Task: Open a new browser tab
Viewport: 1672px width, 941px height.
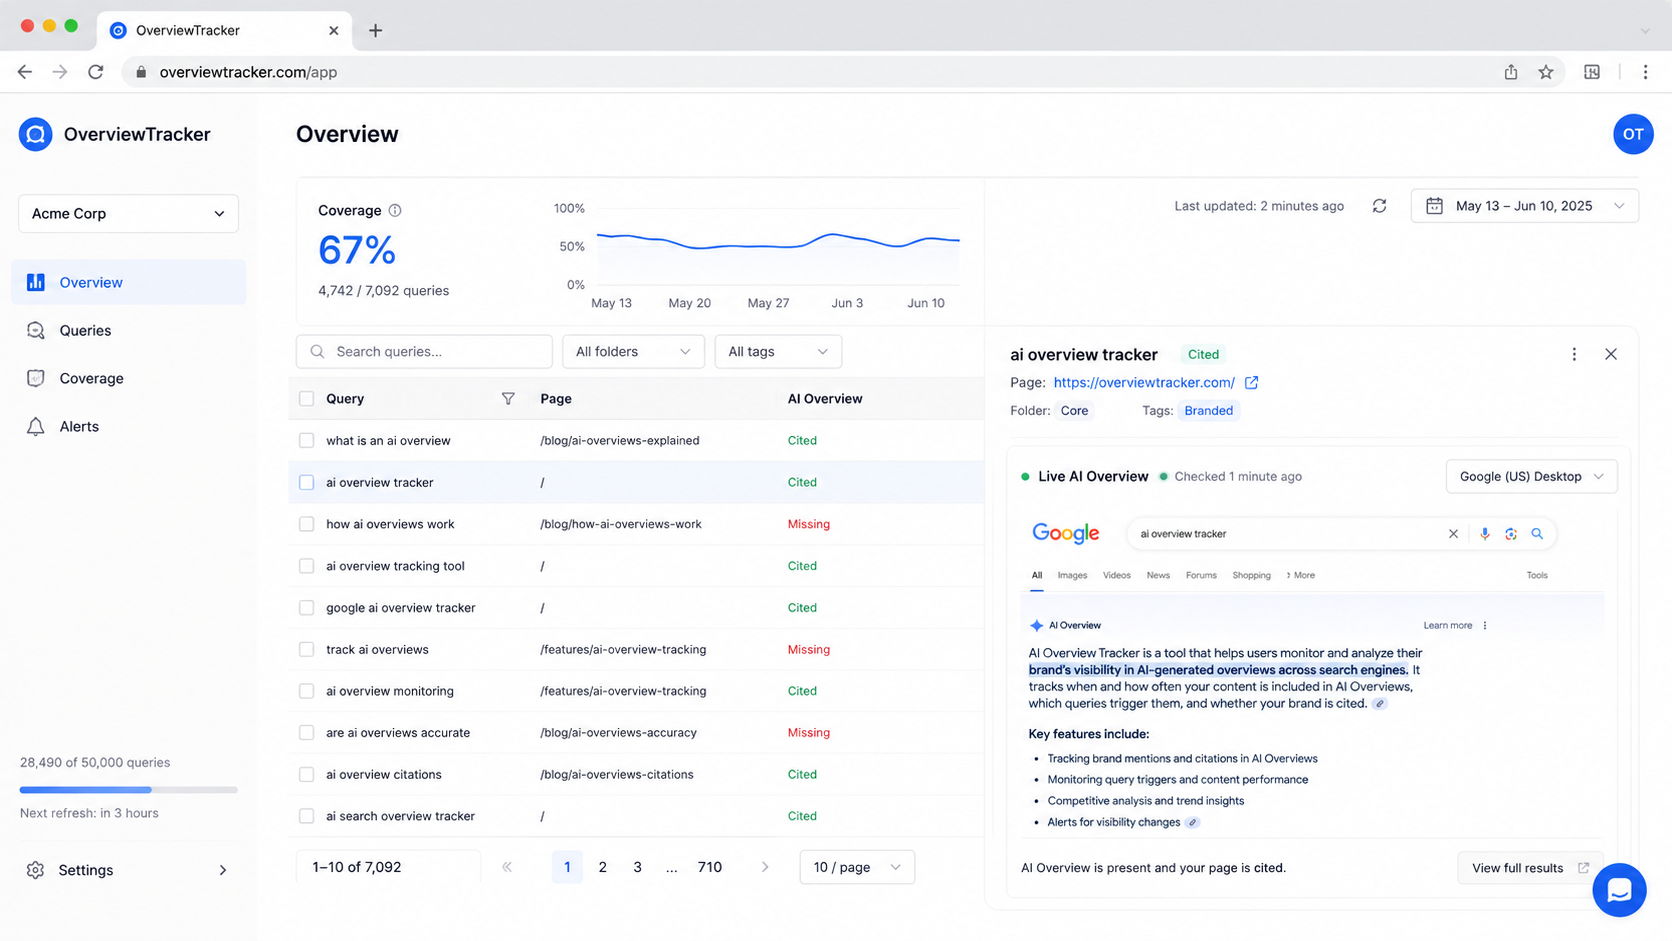Action: pos(375,30)
